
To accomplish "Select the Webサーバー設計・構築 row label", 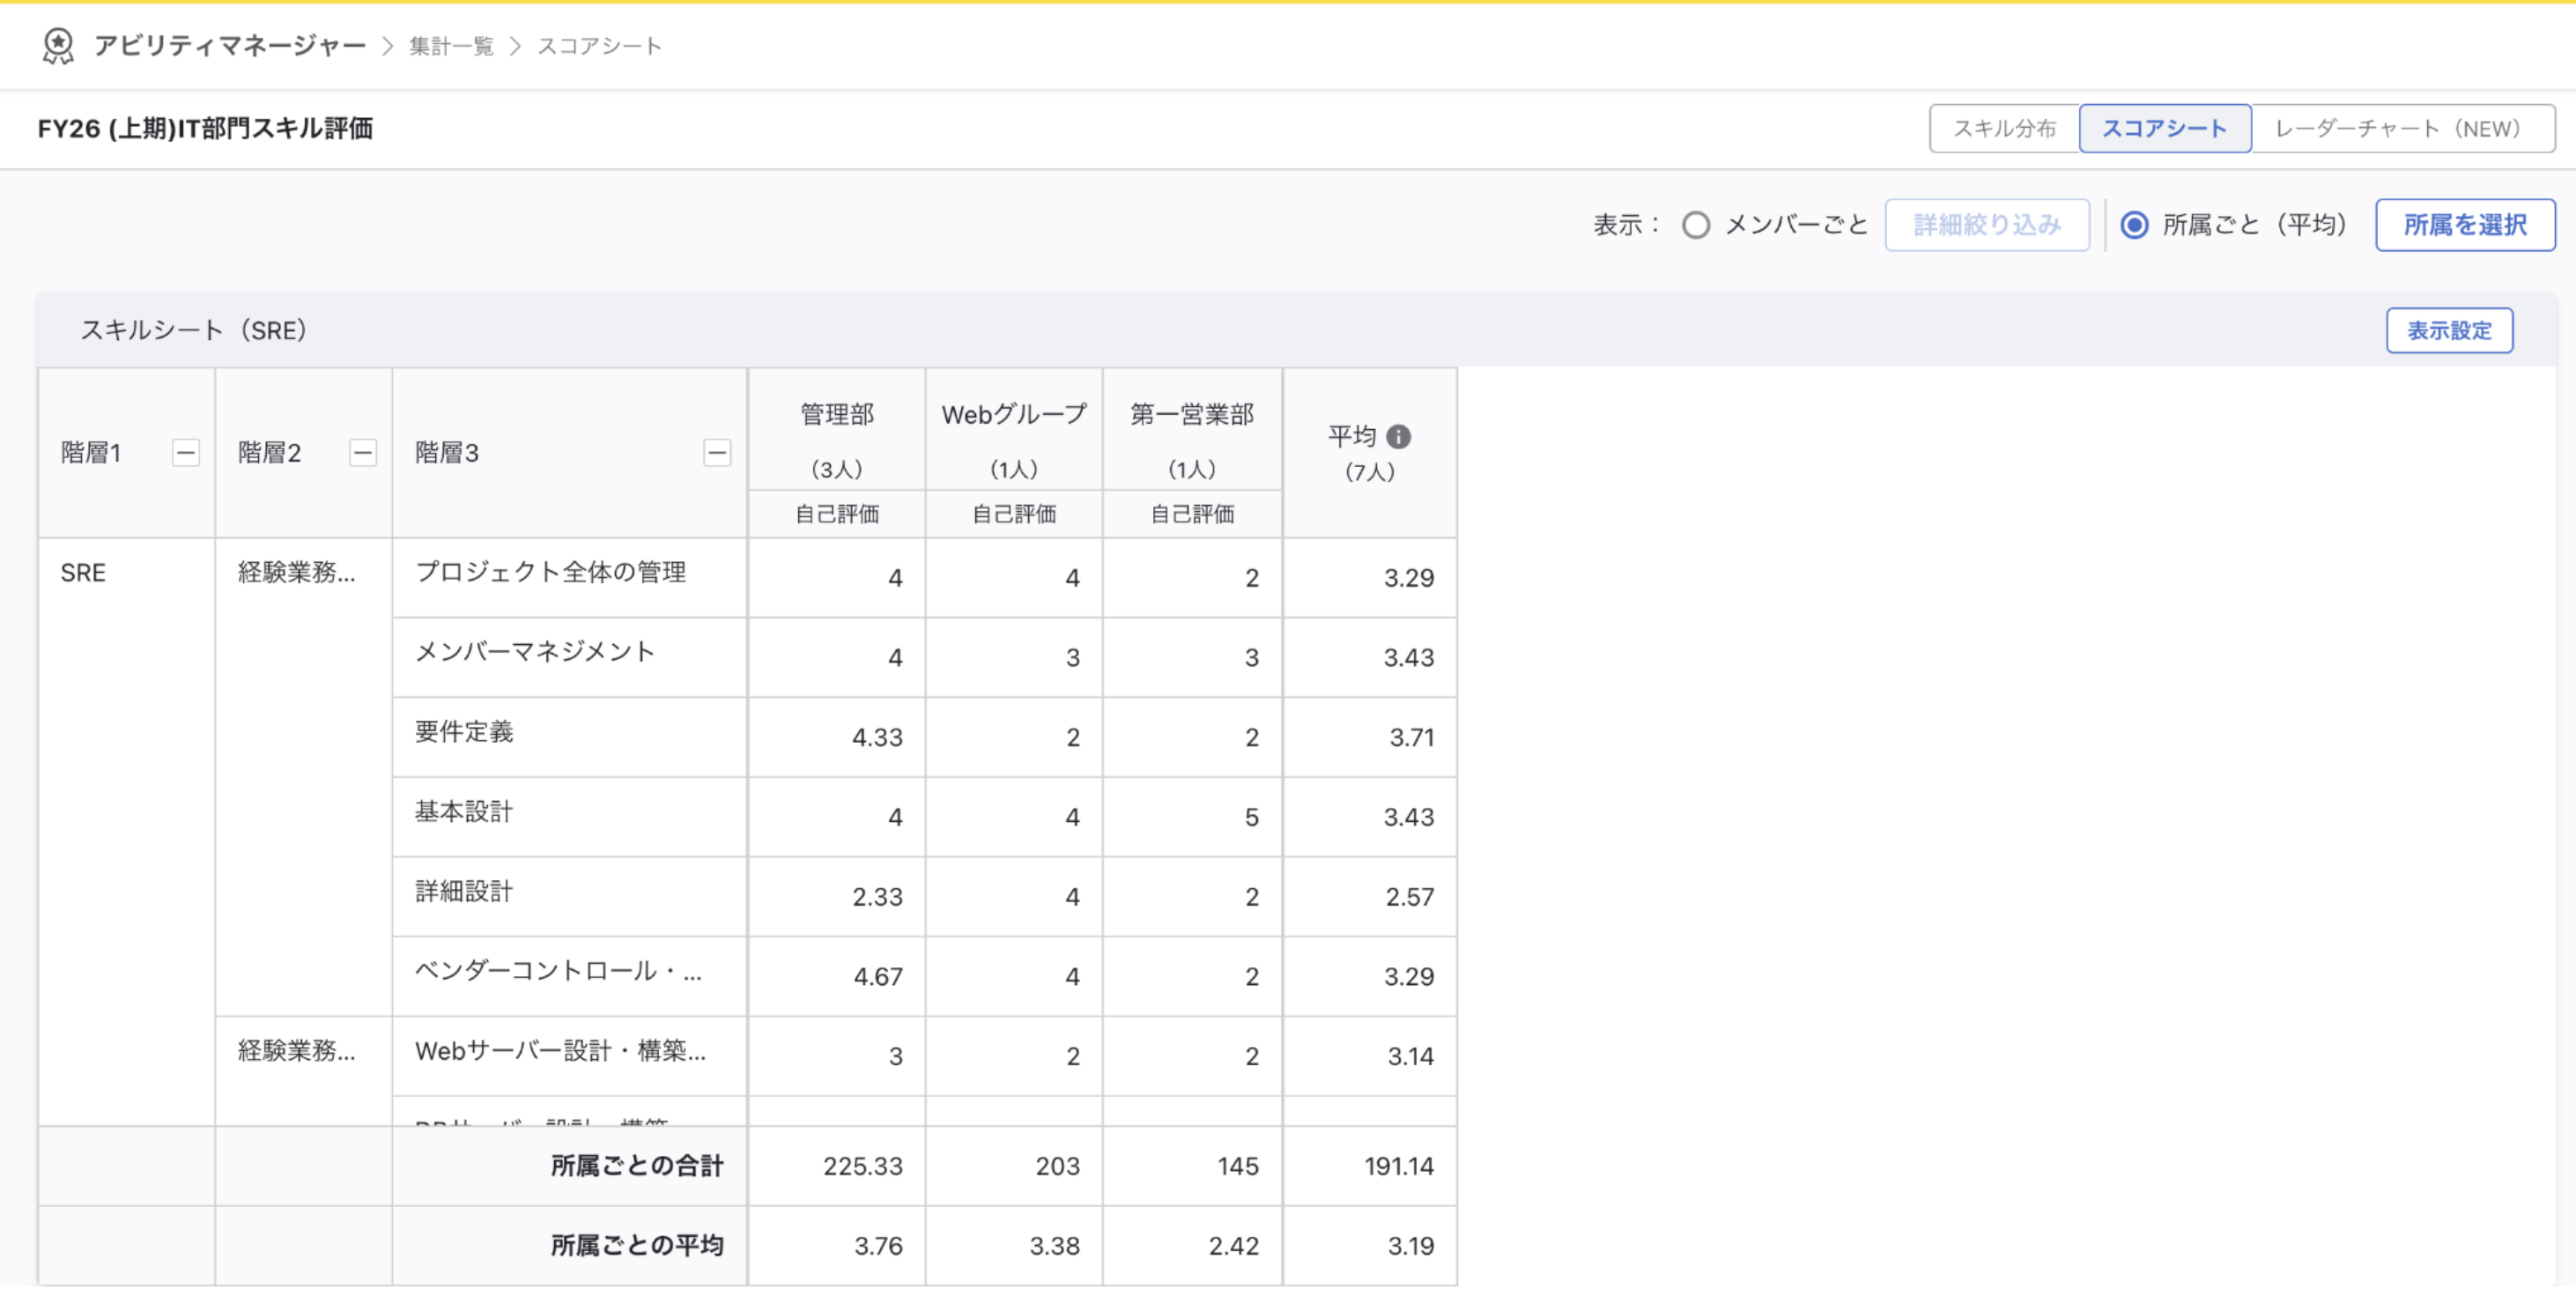I will click(560, 1052).
